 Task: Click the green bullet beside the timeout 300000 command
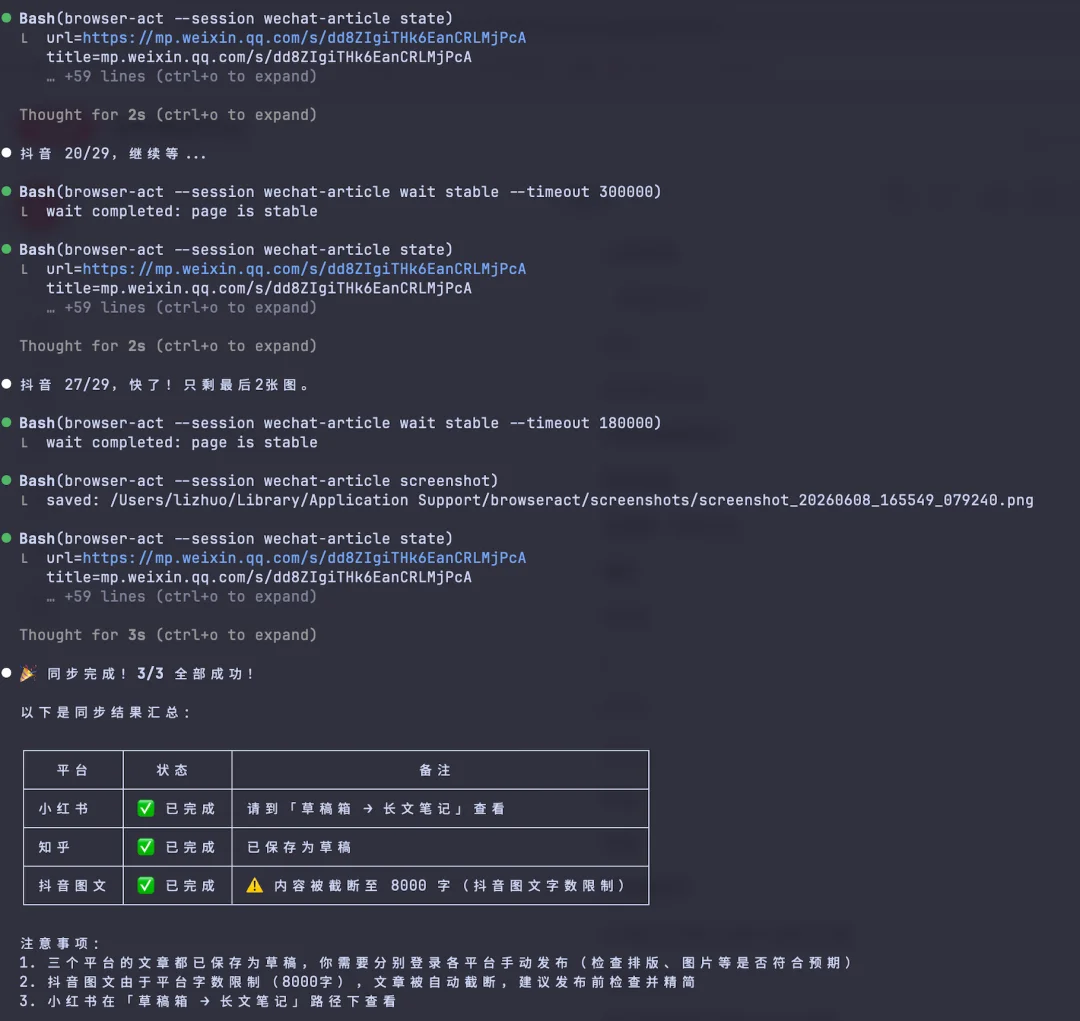tap(7, 191)
